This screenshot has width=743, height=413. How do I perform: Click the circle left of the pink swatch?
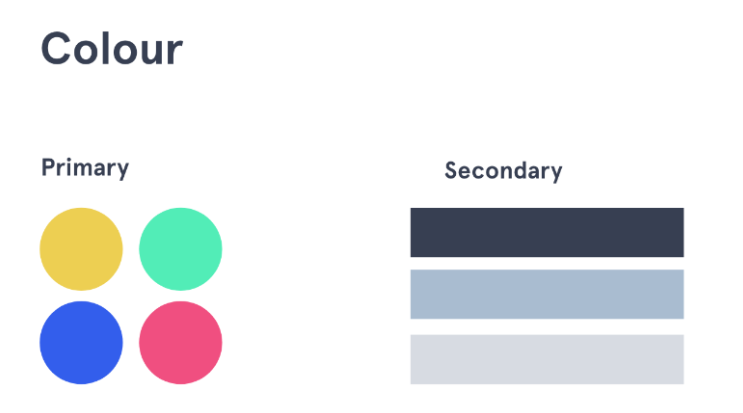click(x=81, y=342)
